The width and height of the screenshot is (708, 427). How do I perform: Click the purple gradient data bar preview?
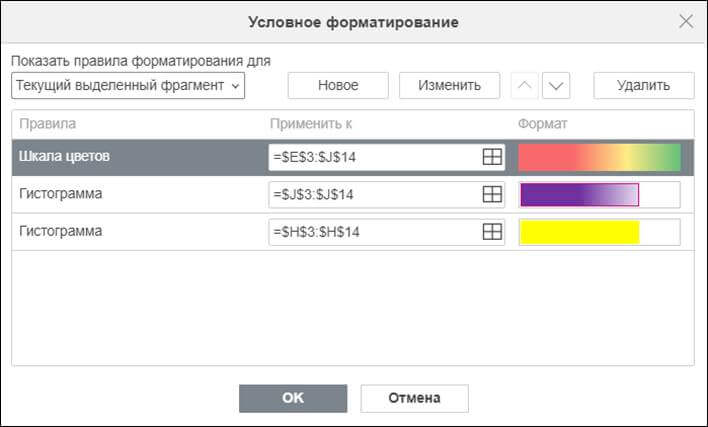tap(580, 194)
